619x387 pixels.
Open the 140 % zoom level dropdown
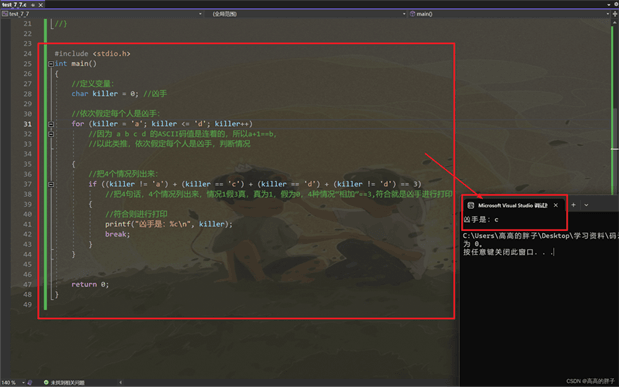[x=13, y=382]
